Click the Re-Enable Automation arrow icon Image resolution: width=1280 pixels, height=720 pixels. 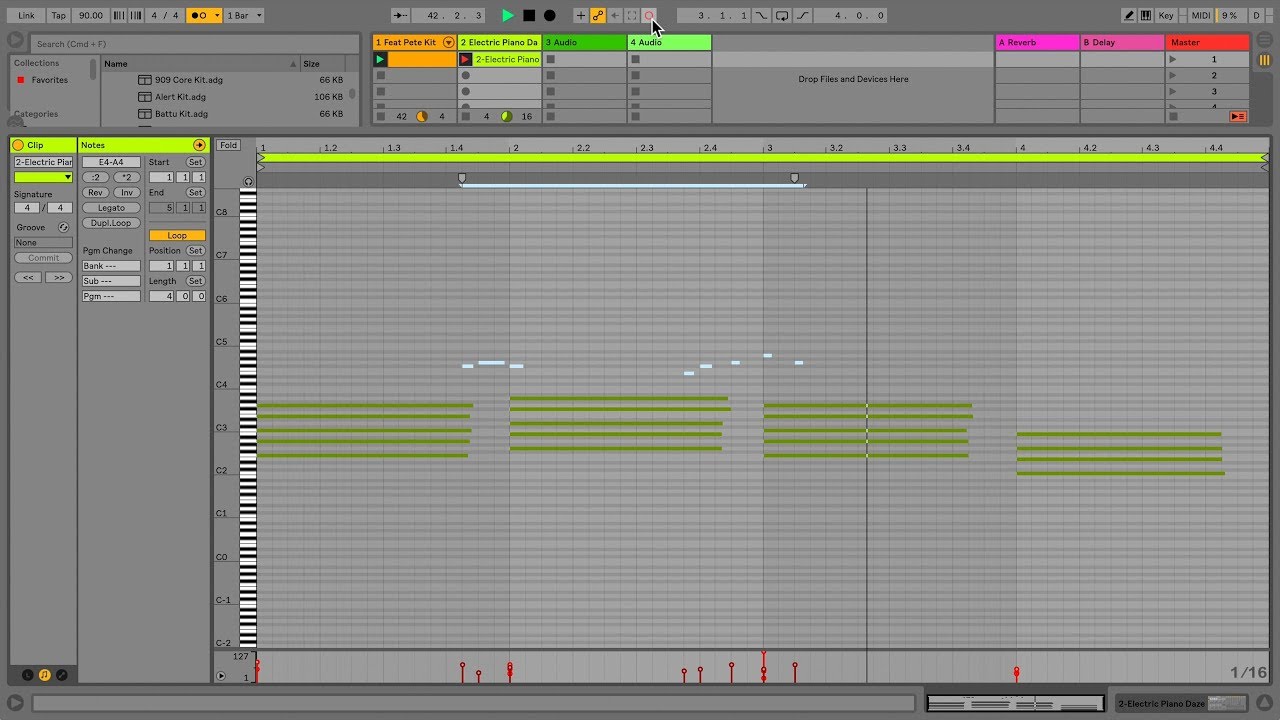615,16
